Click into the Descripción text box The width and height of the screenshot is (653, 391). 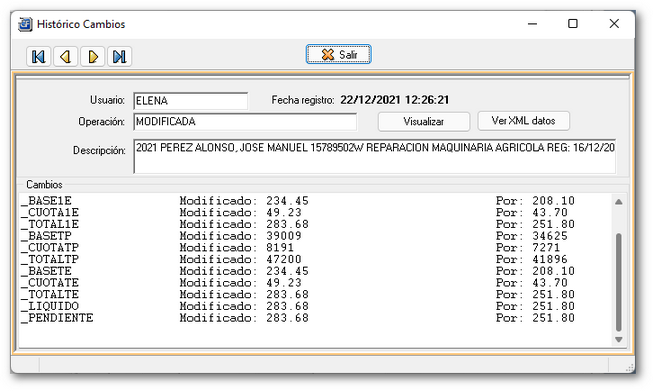[x=374, y=156]
